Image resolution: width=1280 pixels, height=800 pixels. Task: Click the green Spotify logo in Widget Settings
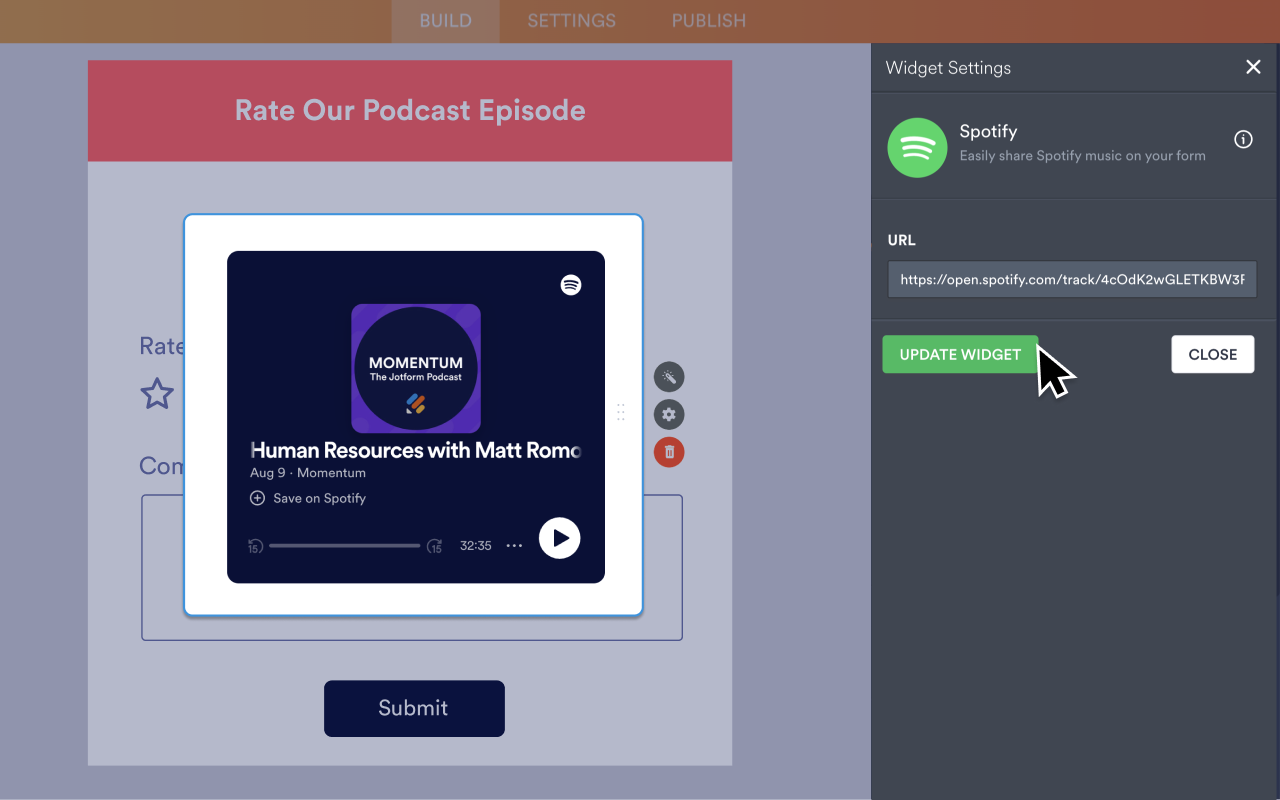click(917, 147)
